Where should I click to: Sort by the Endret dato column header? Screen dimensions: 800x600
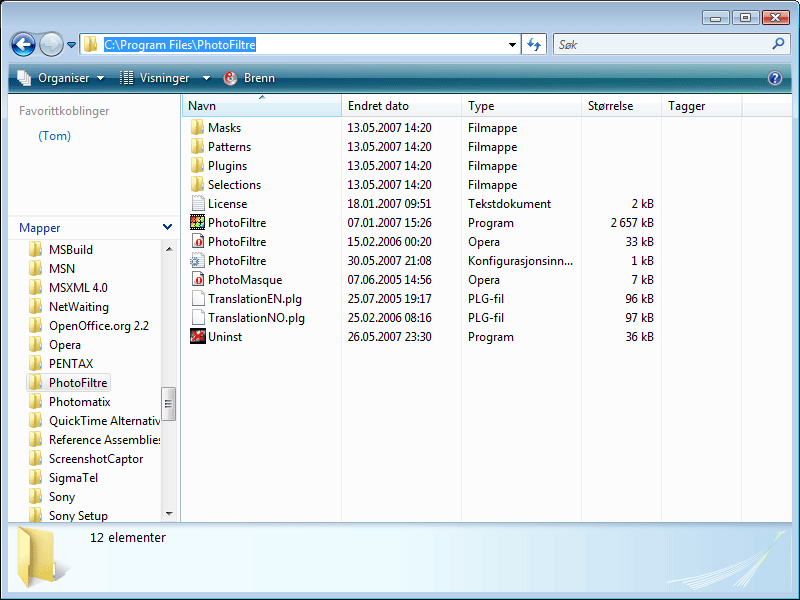point(402,106)
